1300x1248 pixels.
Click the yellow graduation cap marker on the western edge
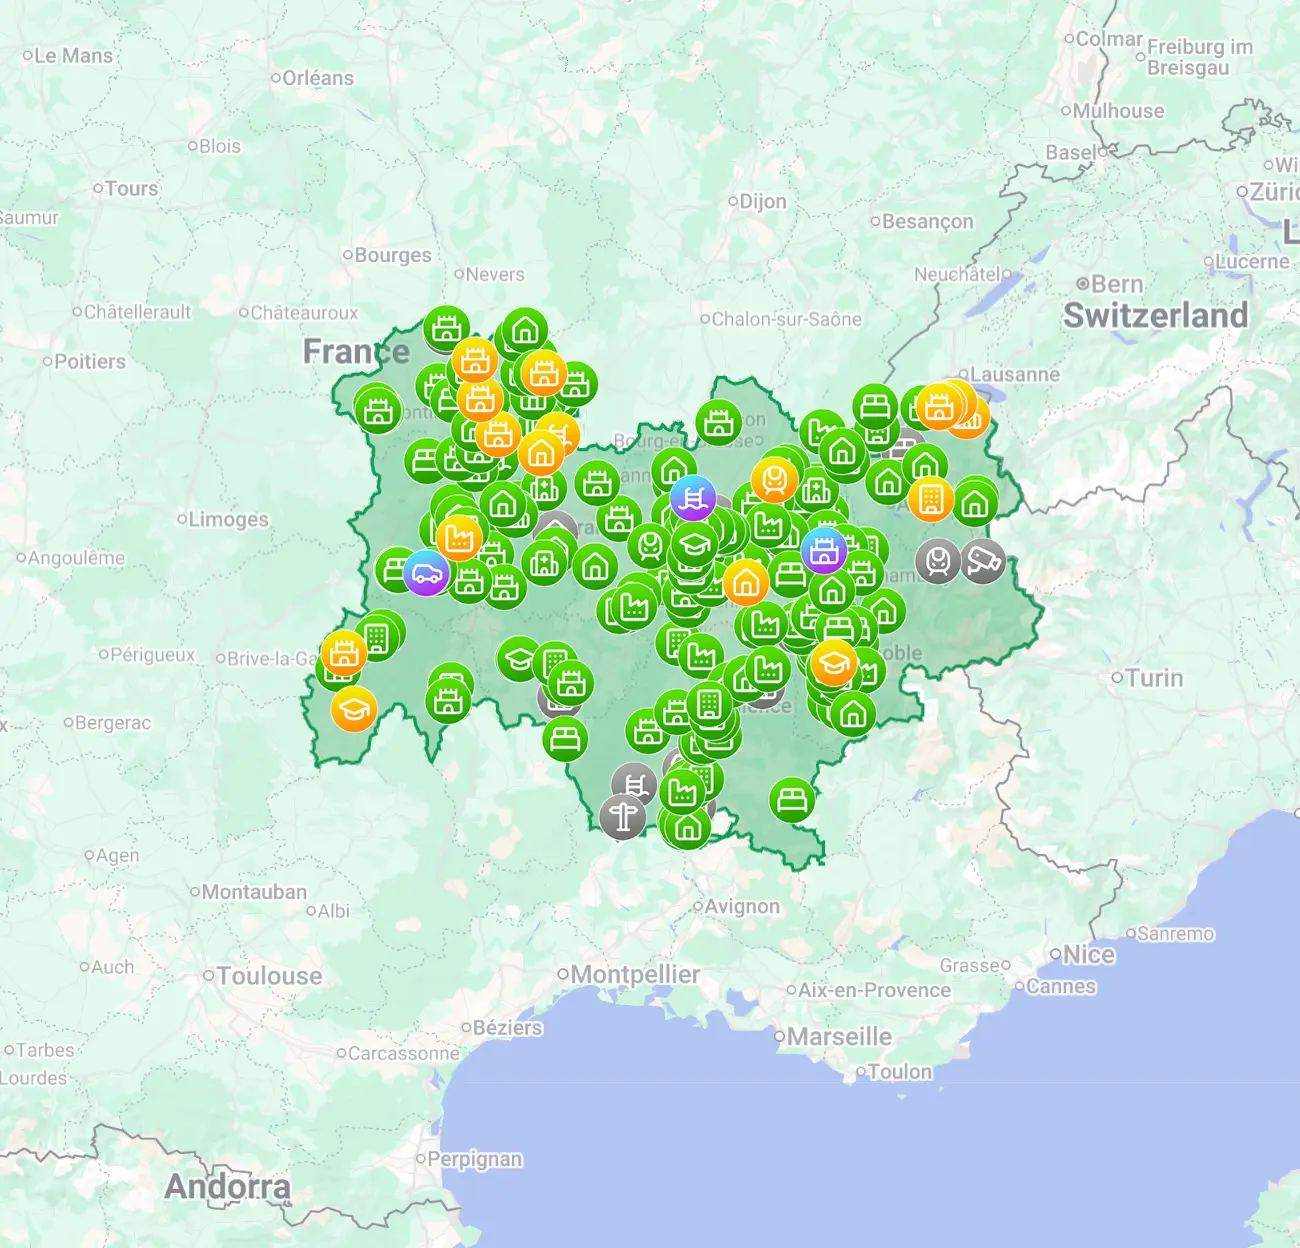pyautogui.click(x=355, y=708)
